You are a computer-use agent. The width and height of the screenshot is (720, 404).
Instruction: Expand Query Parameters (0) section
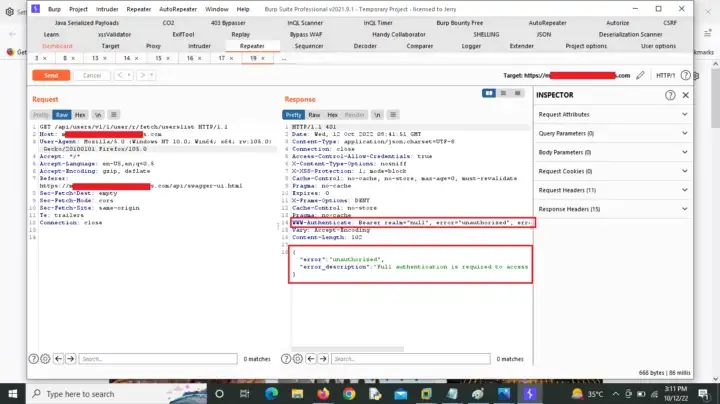tap(613, 133)
